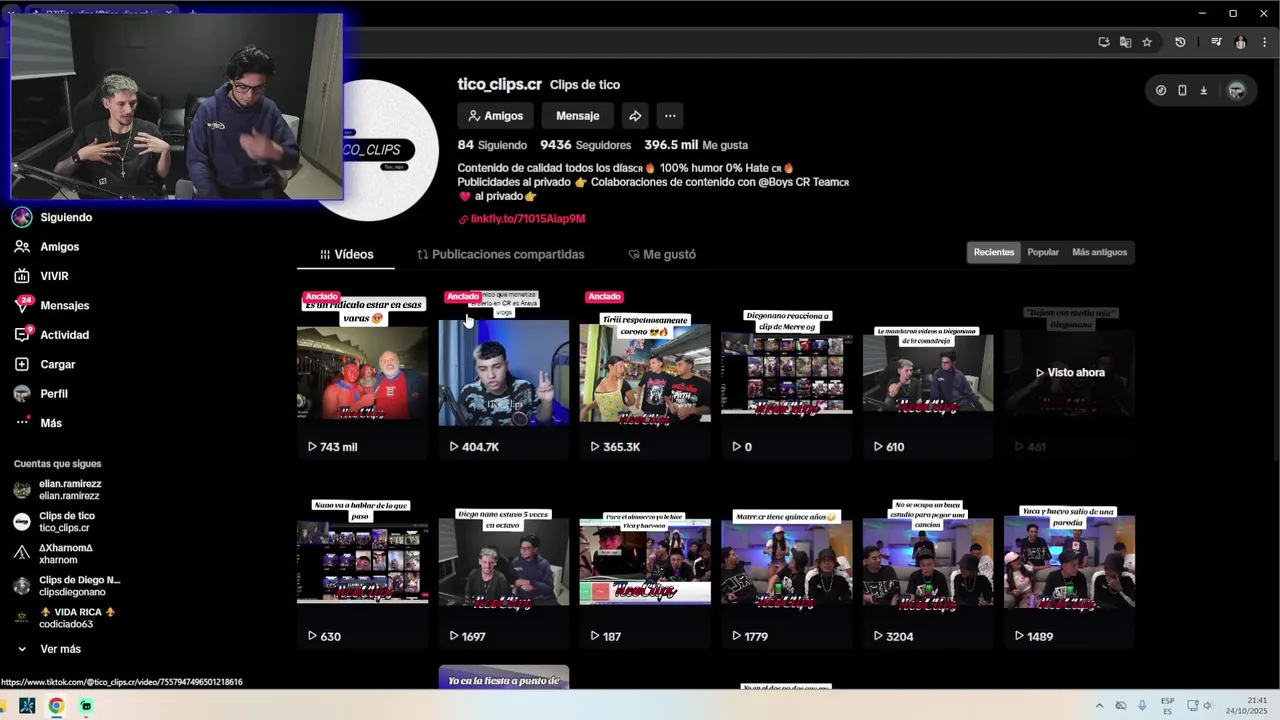This screenshot has width=1280, height=720.
Task: Click the translate page icon
Action: [x=1125, y=42]
